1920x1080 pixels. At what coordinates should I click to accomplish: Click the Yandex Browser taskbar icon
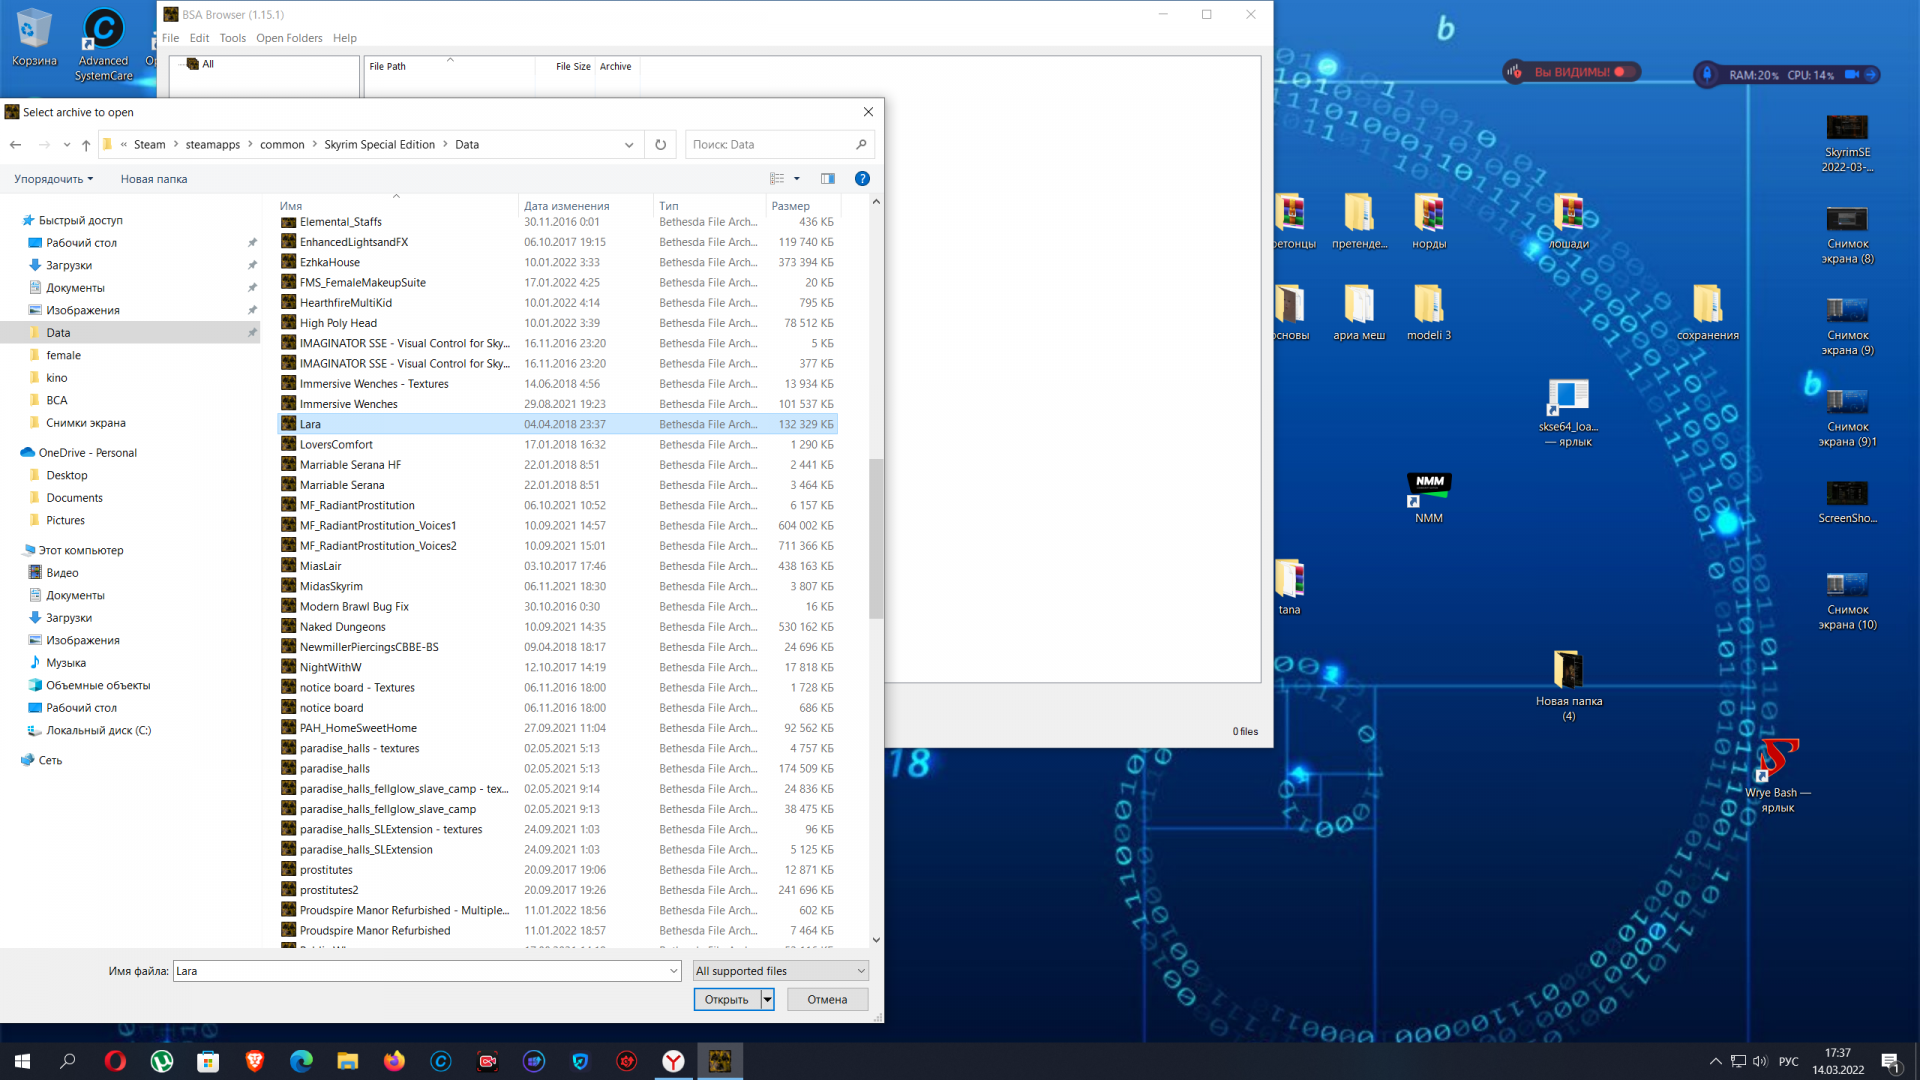(x=673, y=1061)
